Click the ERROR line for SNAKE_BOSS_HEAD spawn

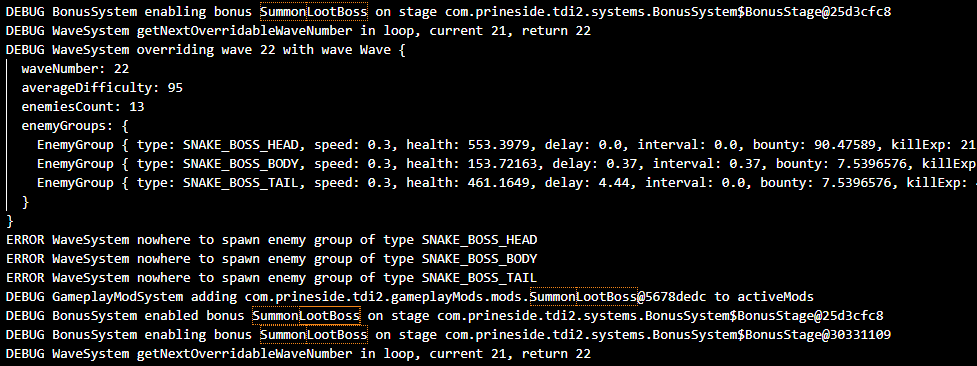pyautogui.click(x=272, y=239)
